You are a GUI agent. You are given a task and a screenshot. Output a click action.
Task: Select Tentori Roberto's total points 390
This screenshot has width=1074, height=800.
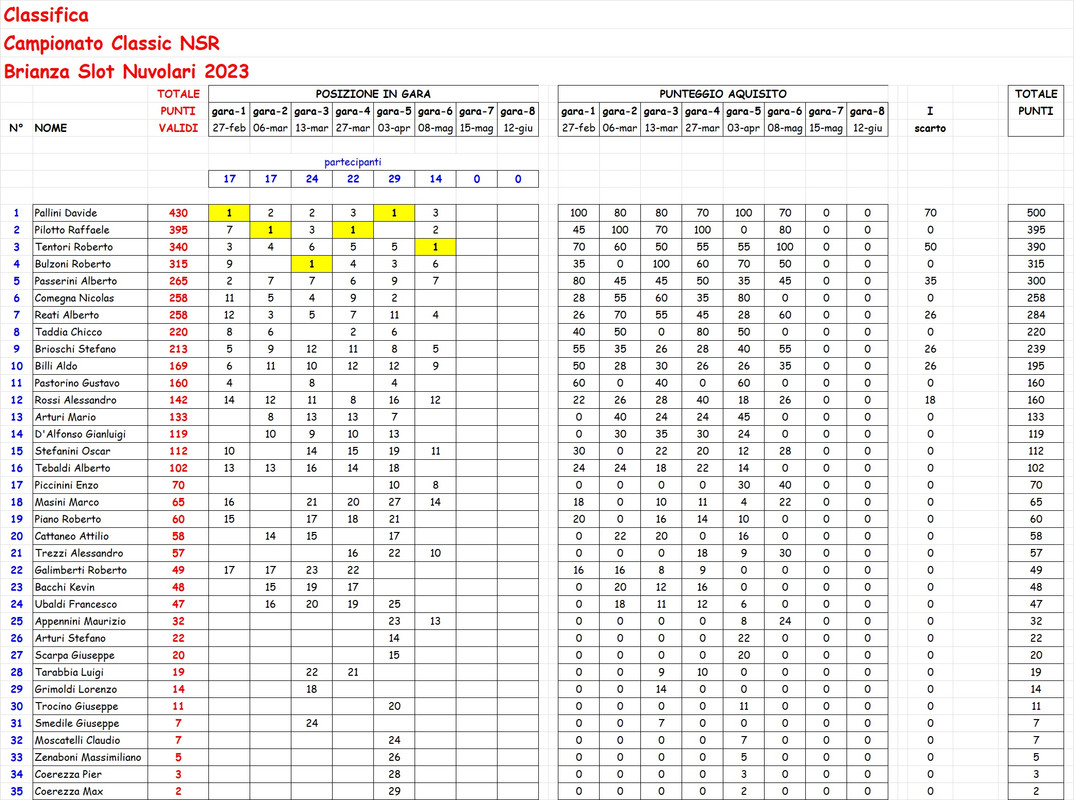(x=1036, y=247)
